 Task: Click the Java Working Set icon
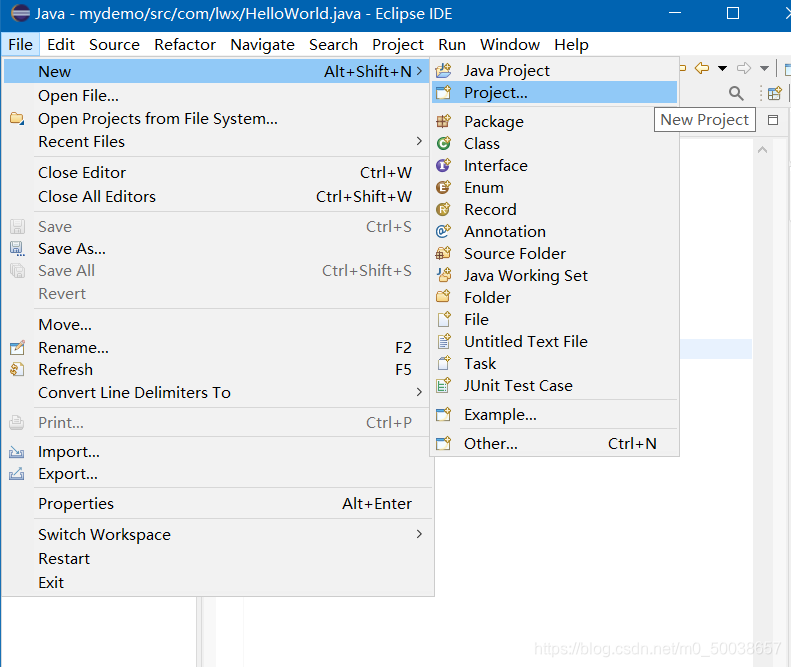click(443, 275)
